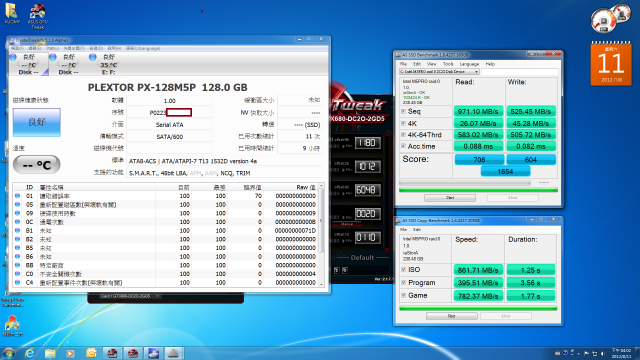This screenshot has height=360, width=640.
Task: Click the status dot for attribute 09
Action: [x=17, y=213]
